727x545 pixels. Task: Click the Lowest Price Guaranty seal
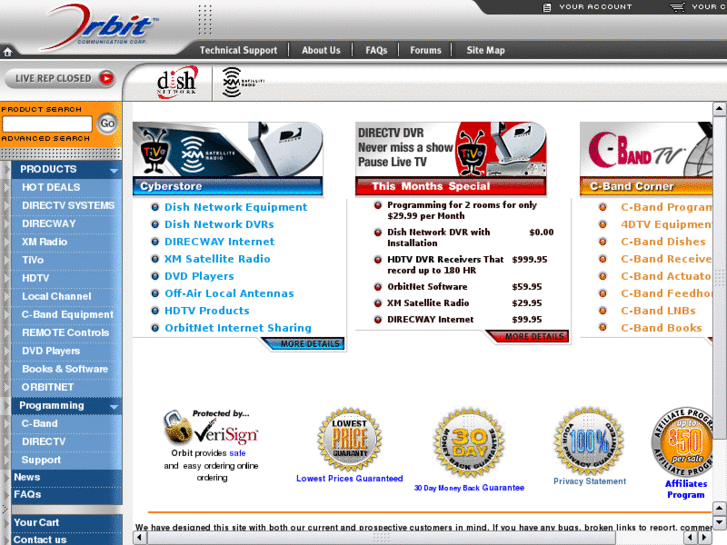point(350,439)
